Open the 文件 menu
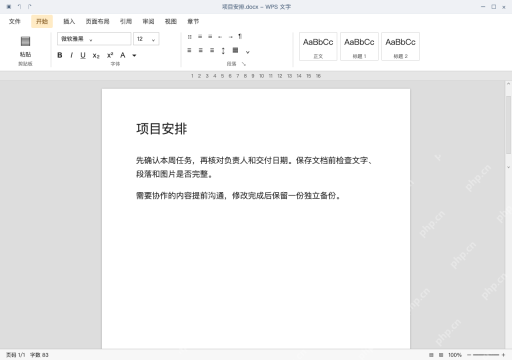Screen dimensions: 512x360 coord(15,21)
